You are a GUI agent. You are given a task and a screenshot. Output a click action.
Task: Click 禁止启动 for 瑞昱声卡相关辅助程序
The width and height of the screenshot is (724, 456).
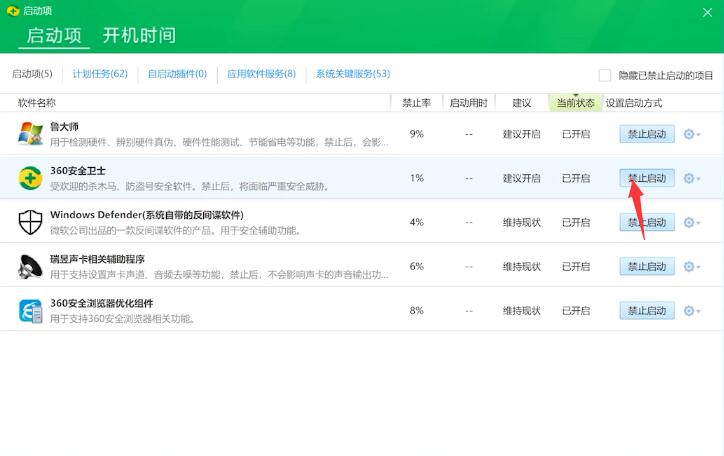(647, 267)
